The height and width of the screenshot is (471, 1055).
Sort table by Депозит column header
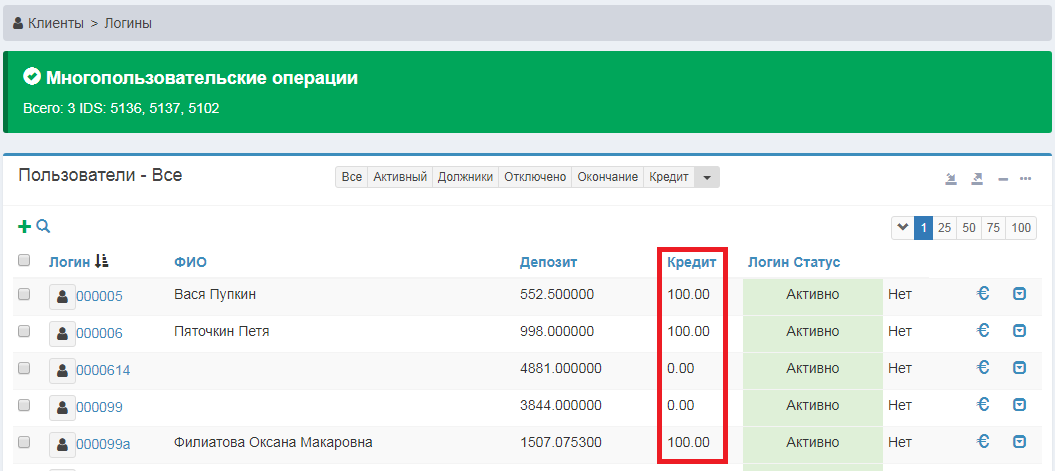coord(548,262)
